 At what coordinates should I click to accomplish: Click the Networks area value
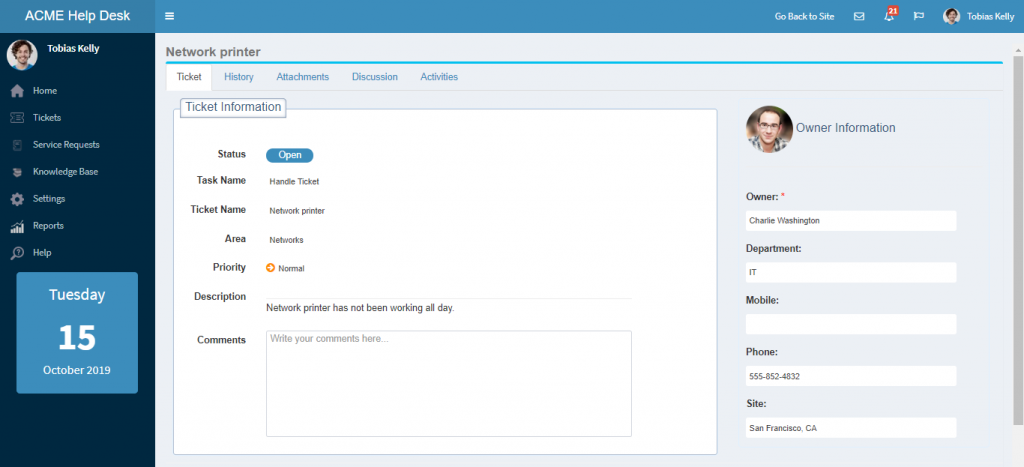(x=287, y=240)
